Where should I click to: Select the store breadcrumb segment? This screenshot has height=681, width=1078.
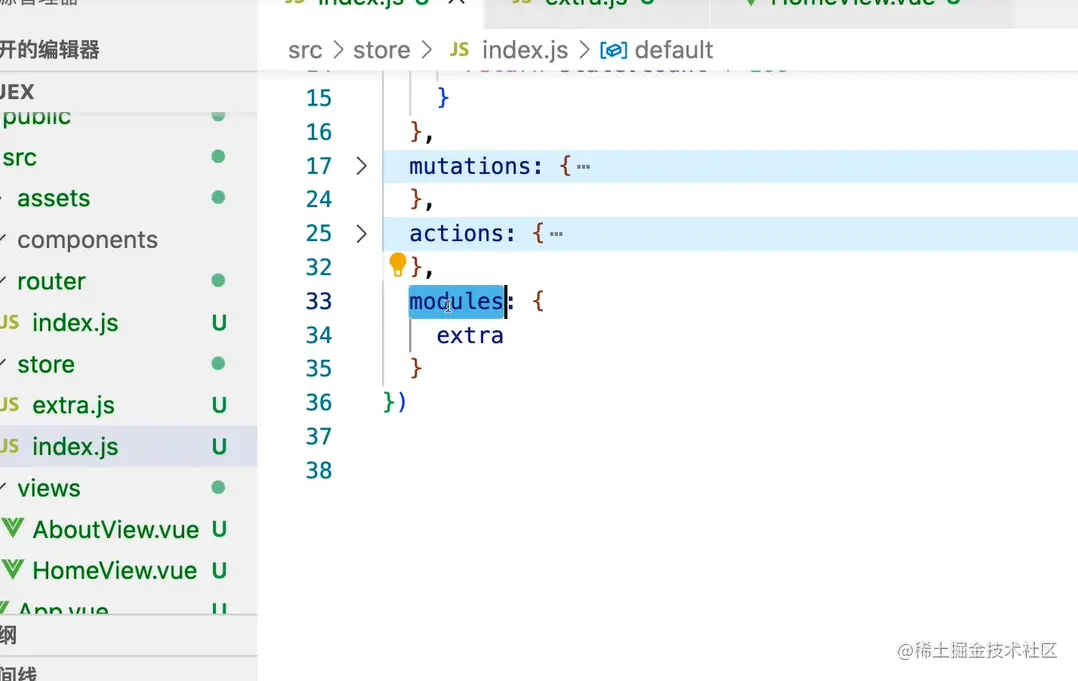(x=382, y=50)
